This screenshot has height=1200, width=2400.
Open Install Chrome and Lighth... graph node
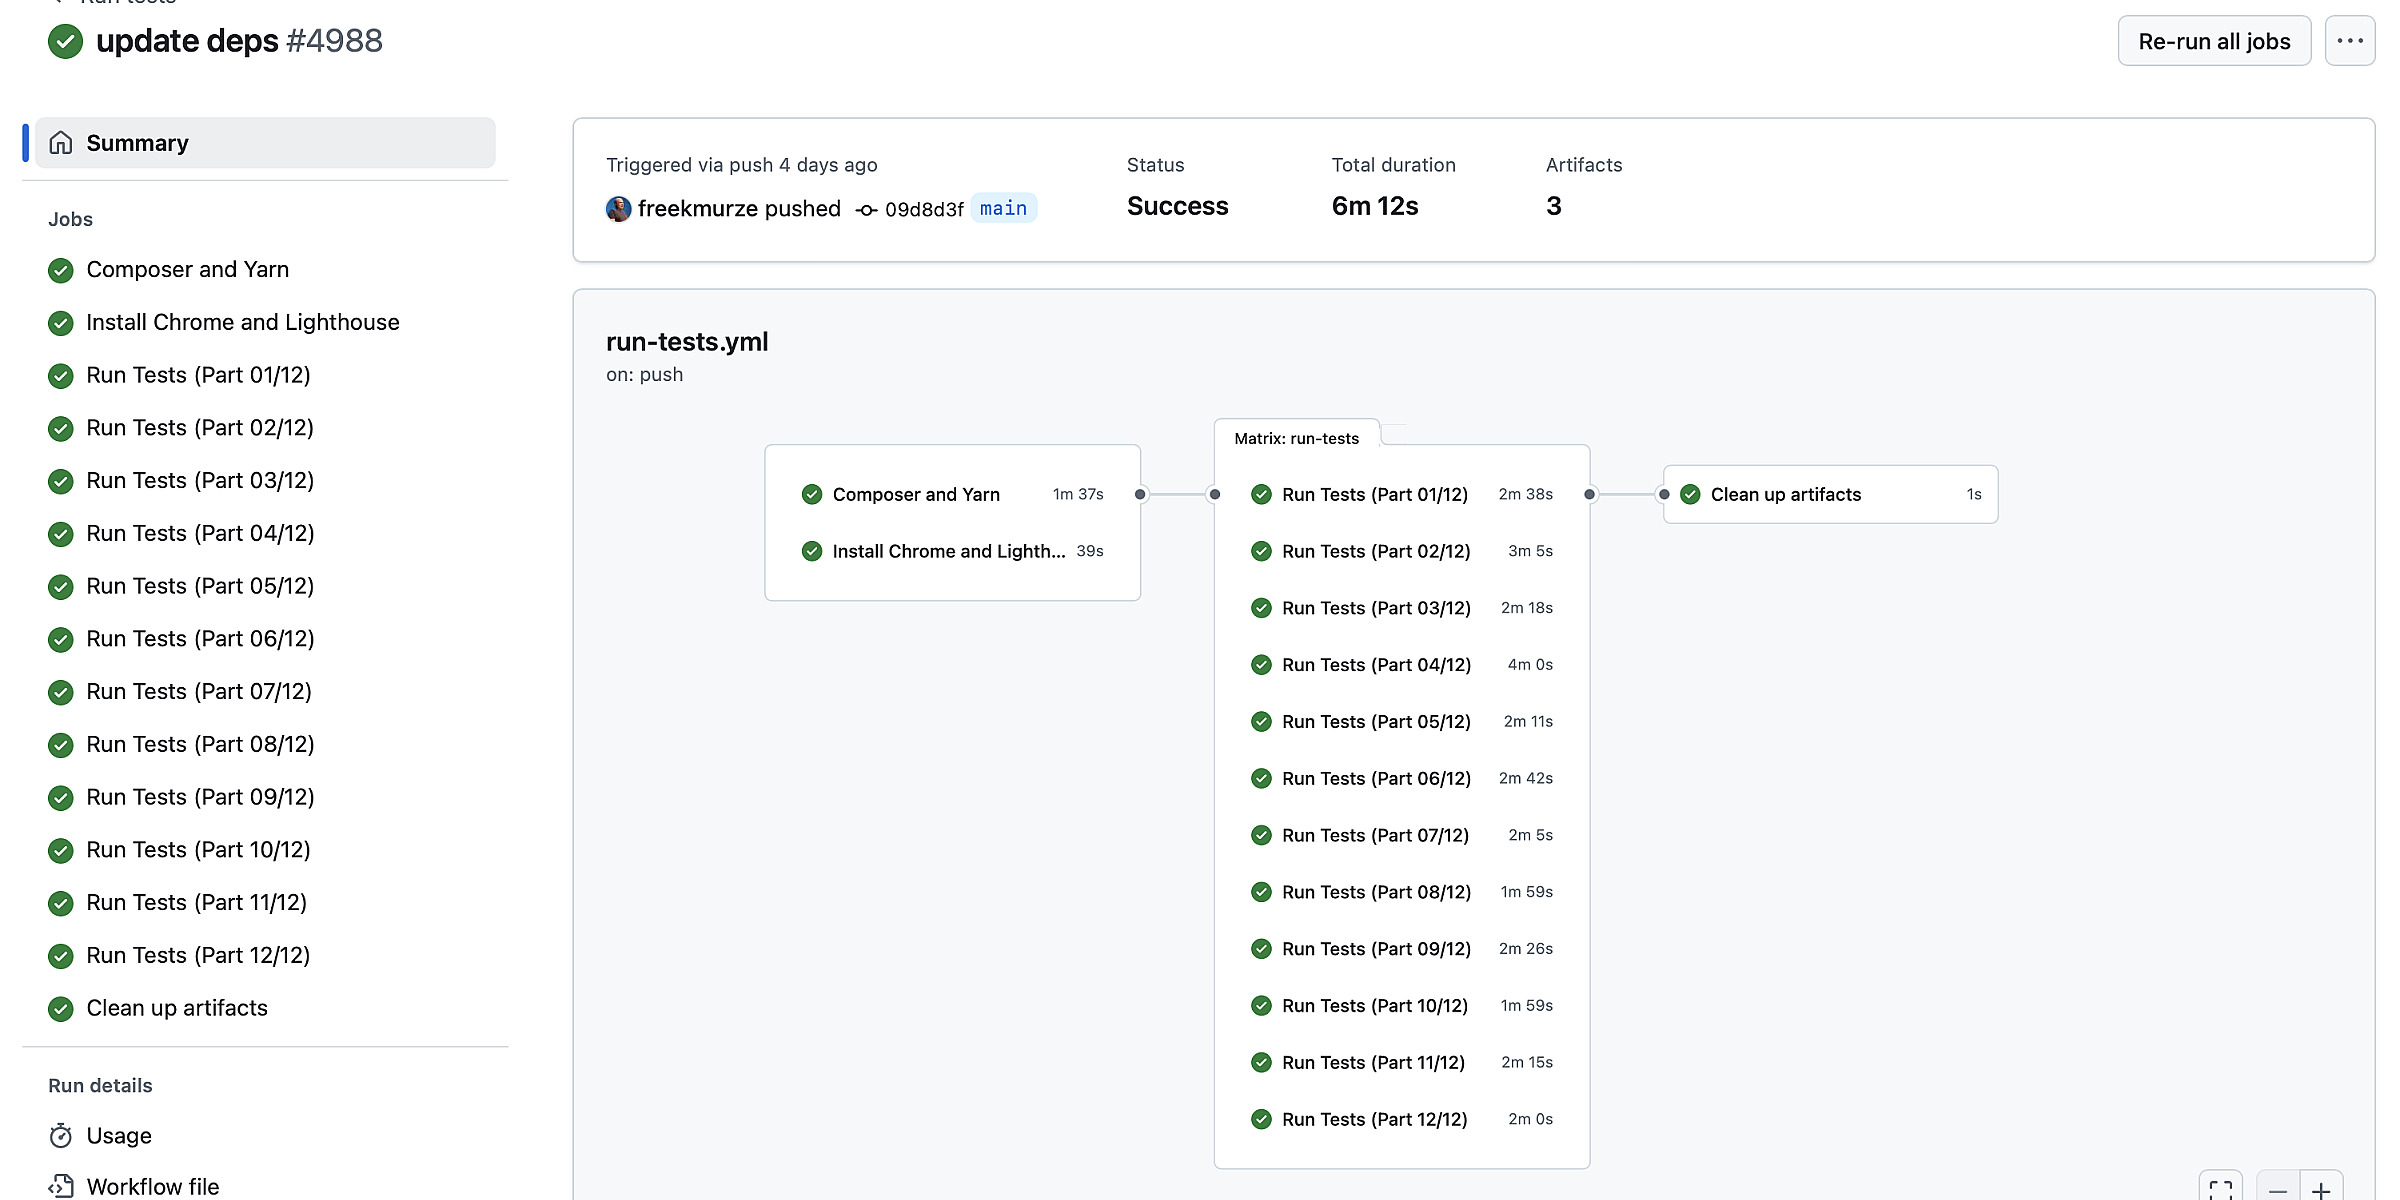pyautogui.click(x=952, y=551)
